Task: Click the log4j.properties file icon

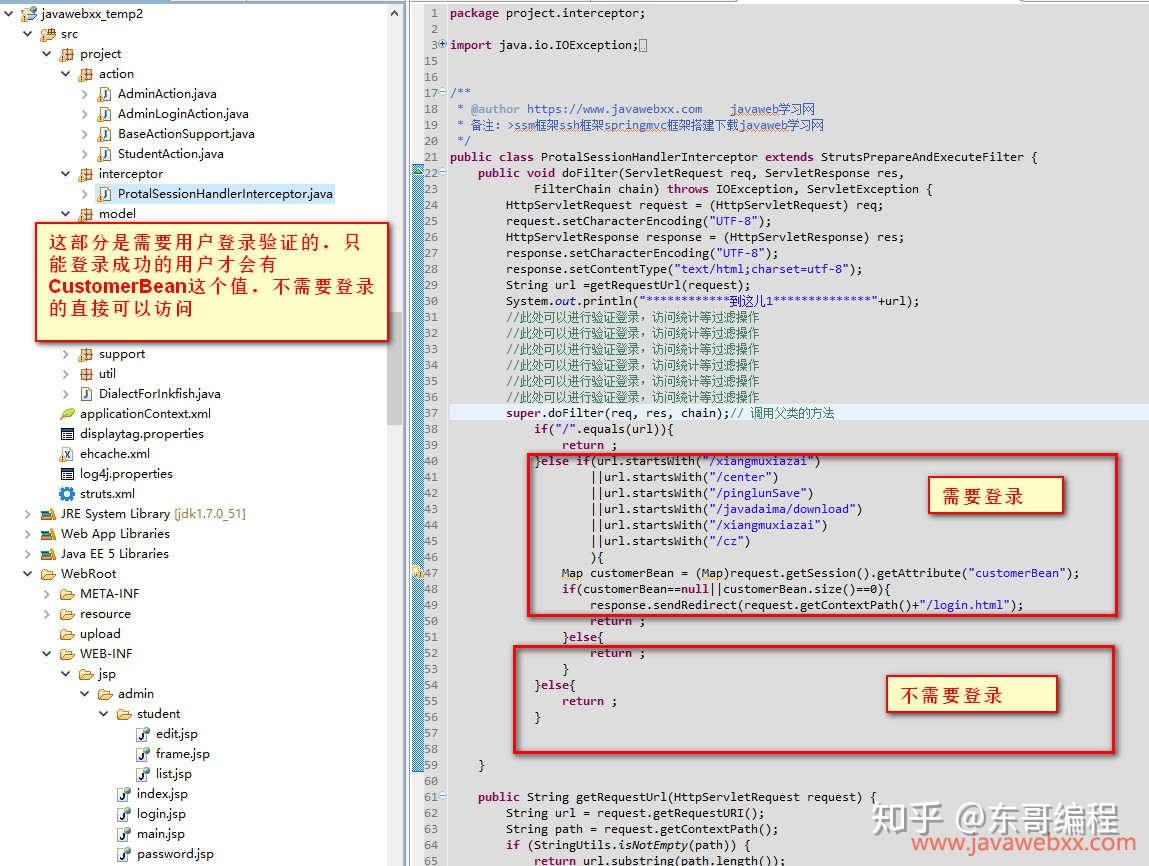Action: [67, 474]
